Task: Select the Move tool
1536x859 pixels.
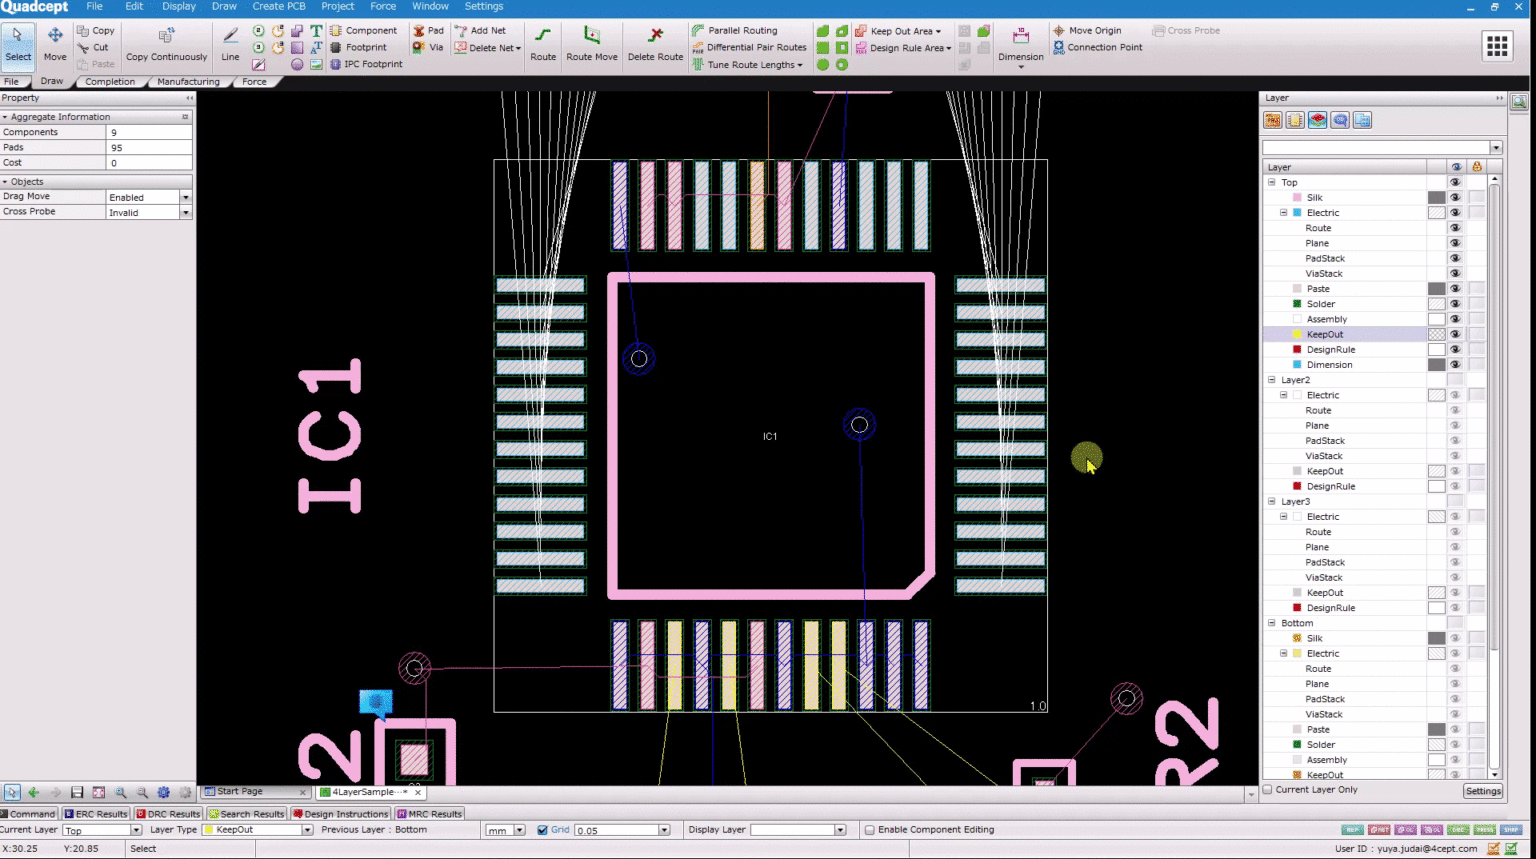Action: (x=55, y=42)
